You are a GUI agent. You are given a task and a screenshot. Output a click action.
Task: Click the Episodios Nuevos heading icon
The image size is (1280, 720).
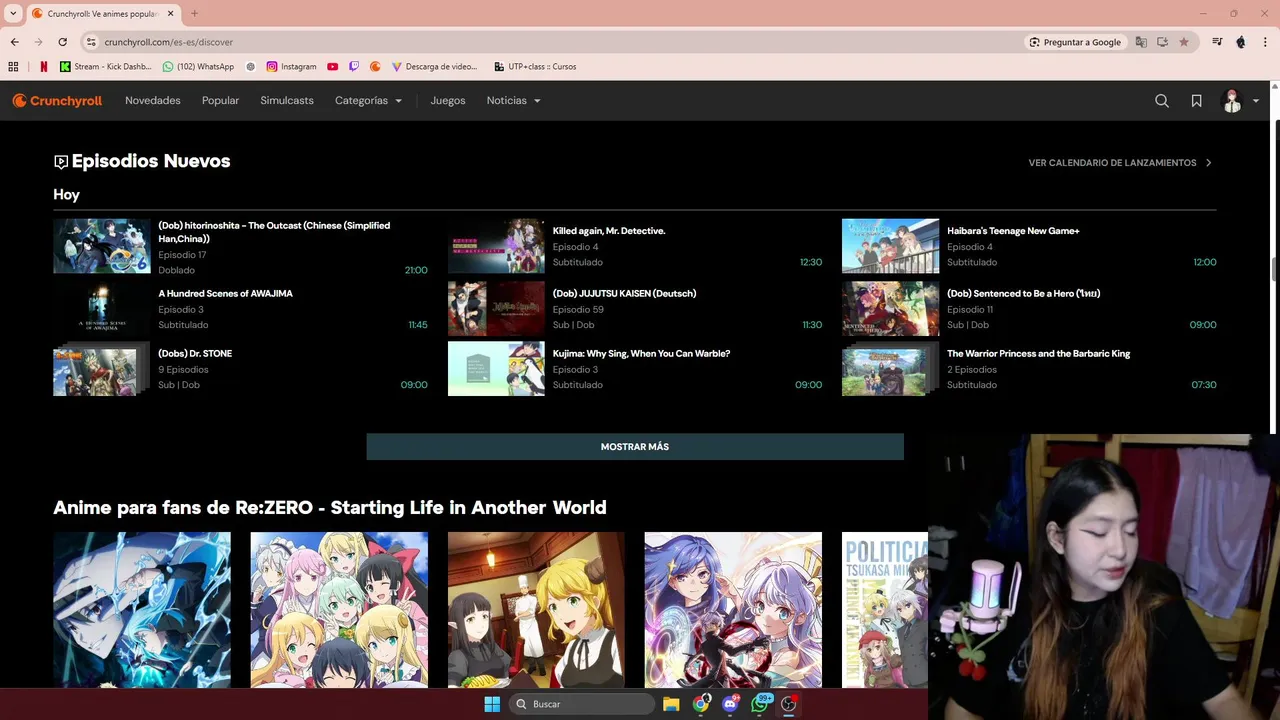[x=61, y=162]
